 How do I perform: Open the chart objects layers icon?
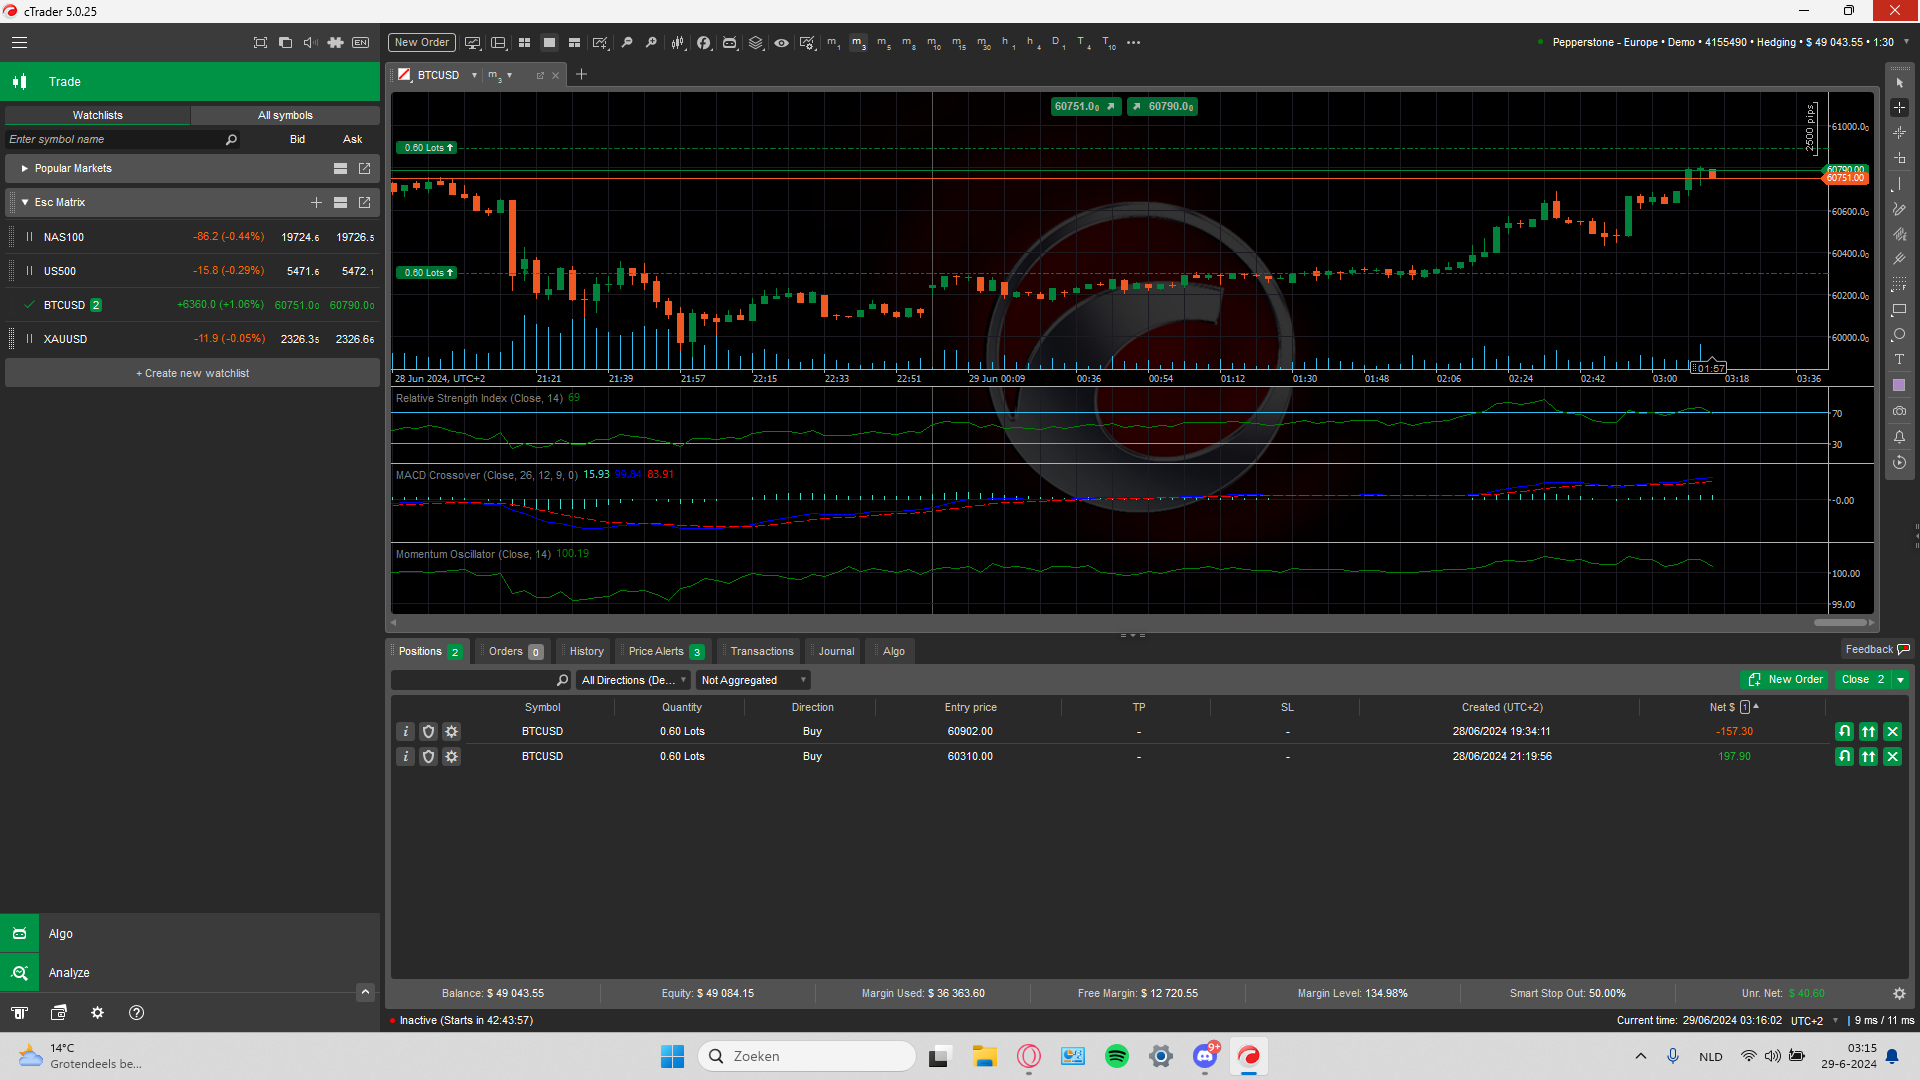pos(756,43)
